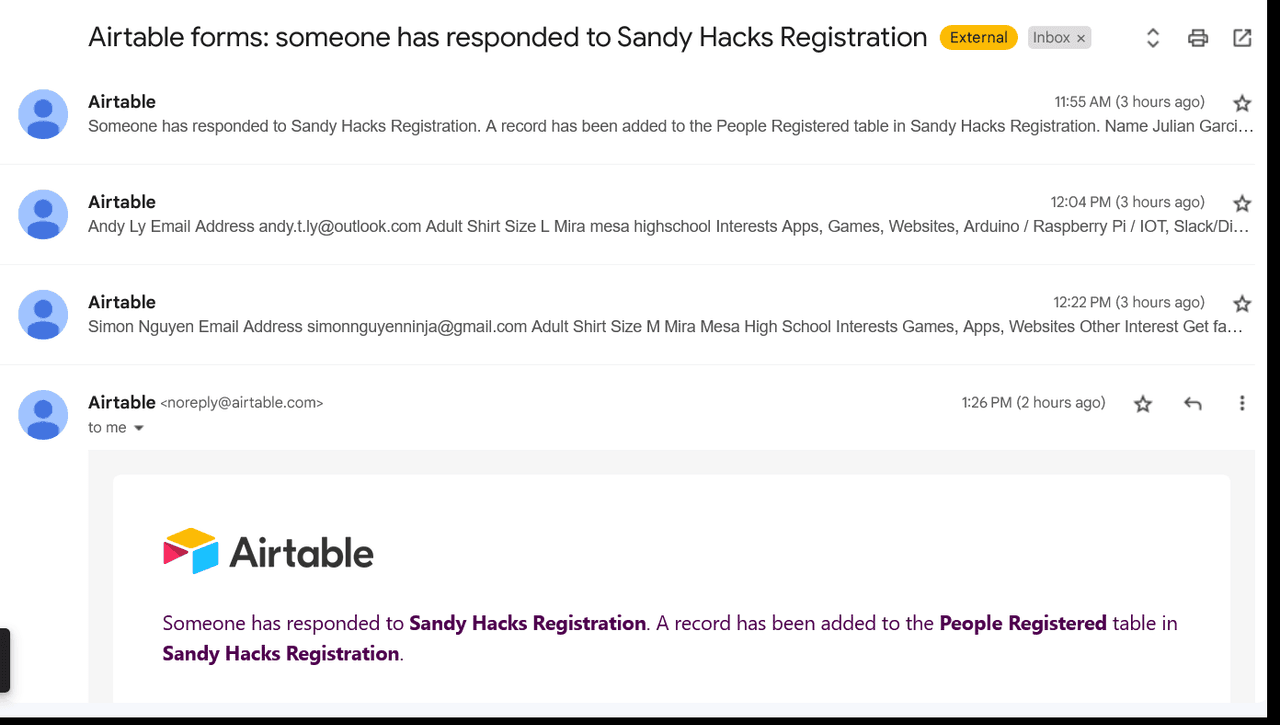Screen dimensions: 1280x725
Task: Click the yellow External tag
Action: pos(978,38)
